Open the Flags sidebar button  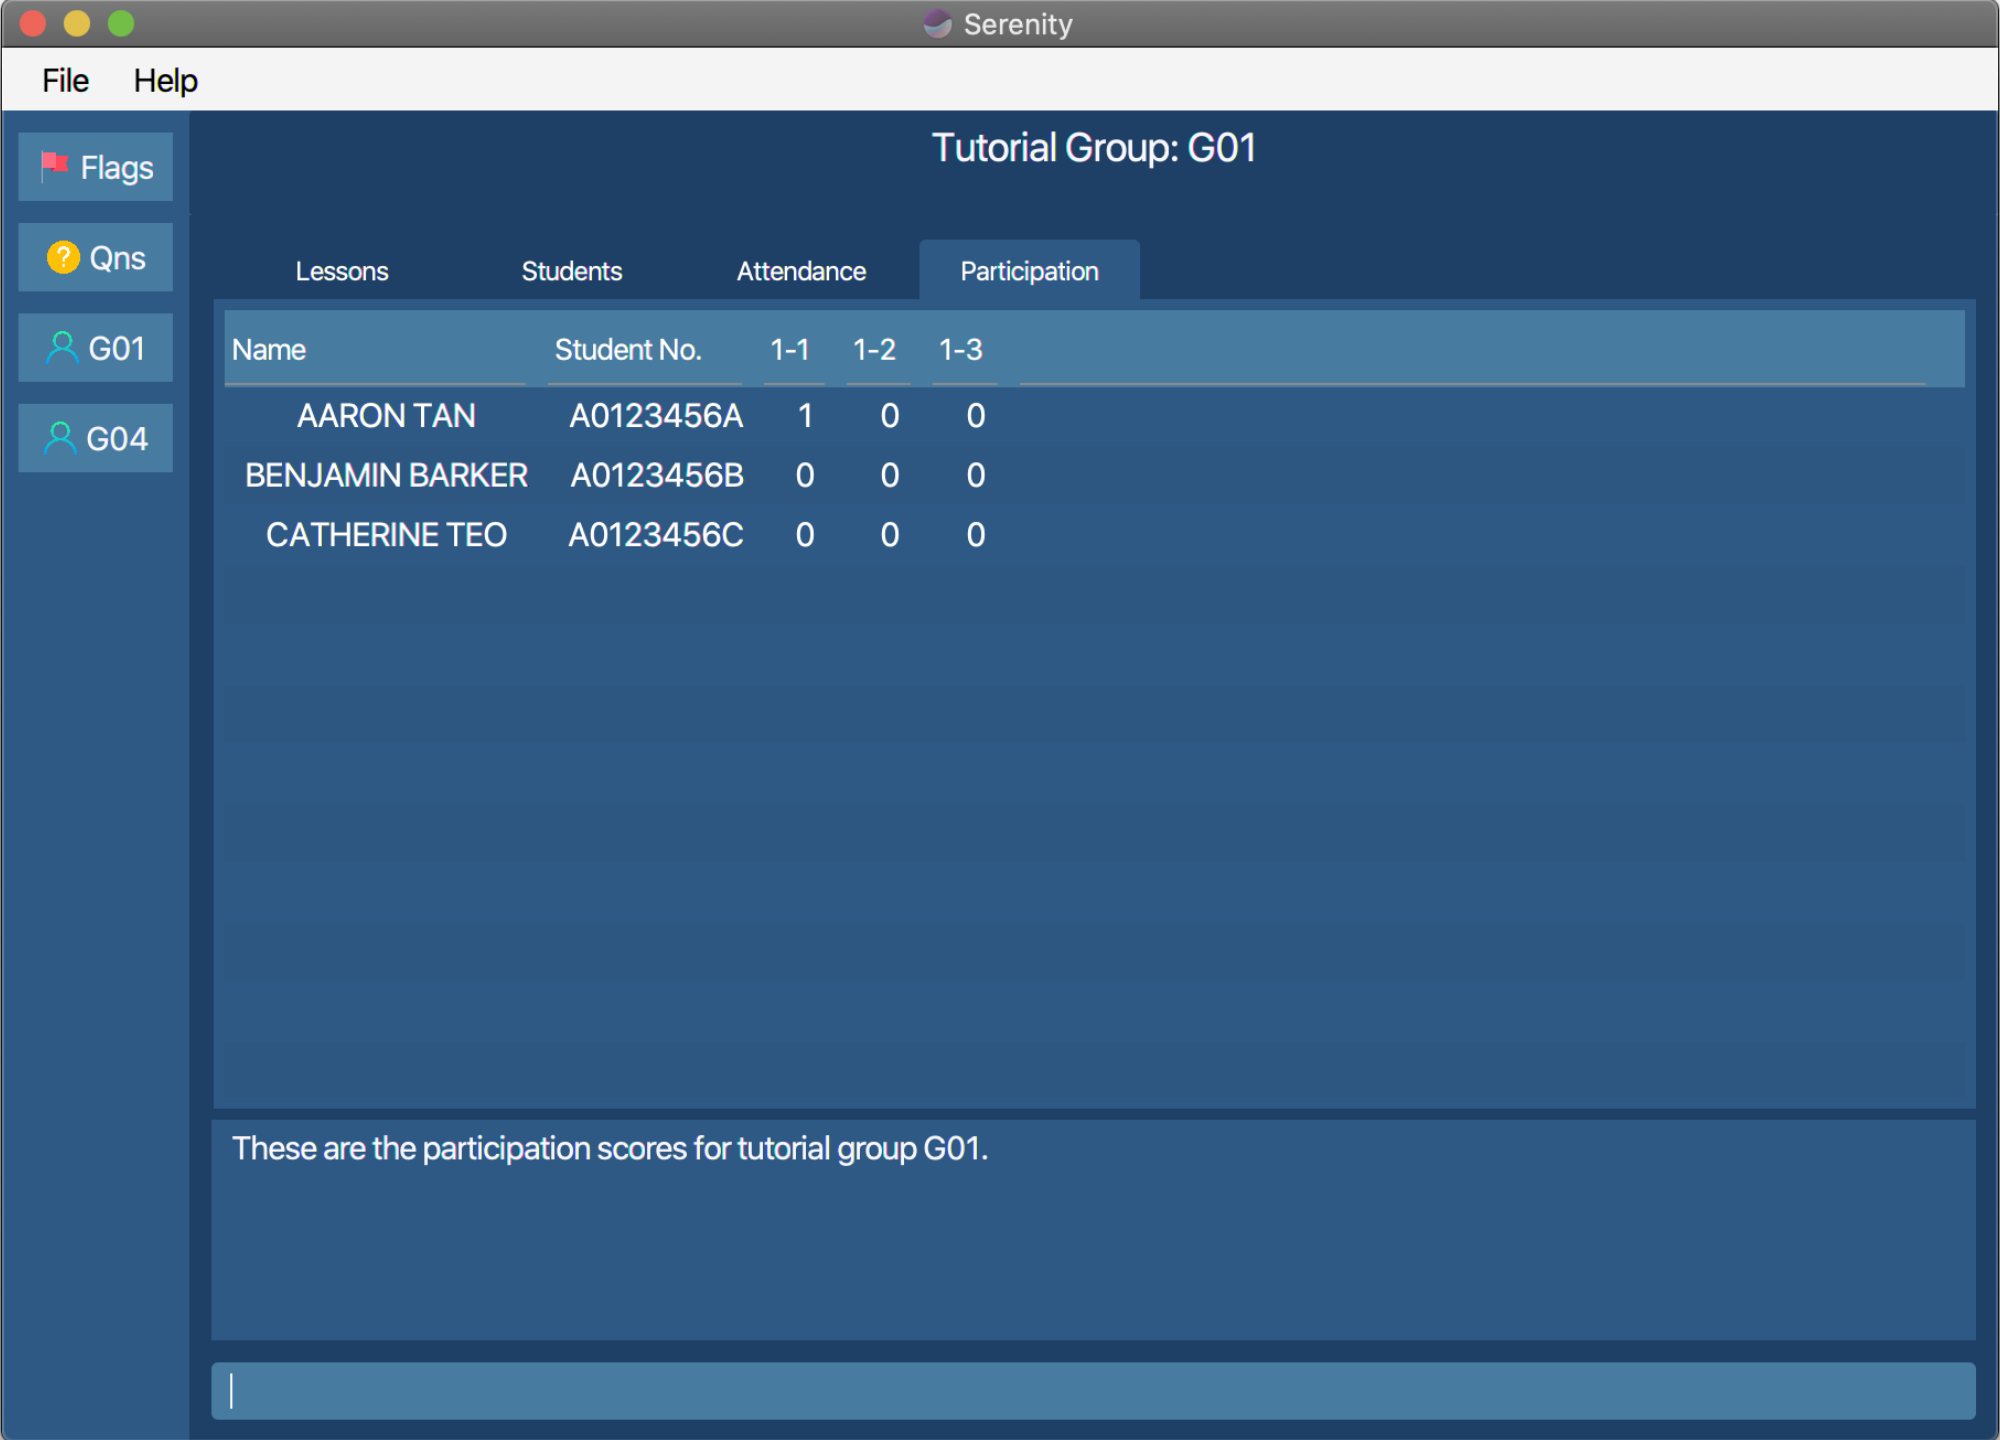point(96,167)
